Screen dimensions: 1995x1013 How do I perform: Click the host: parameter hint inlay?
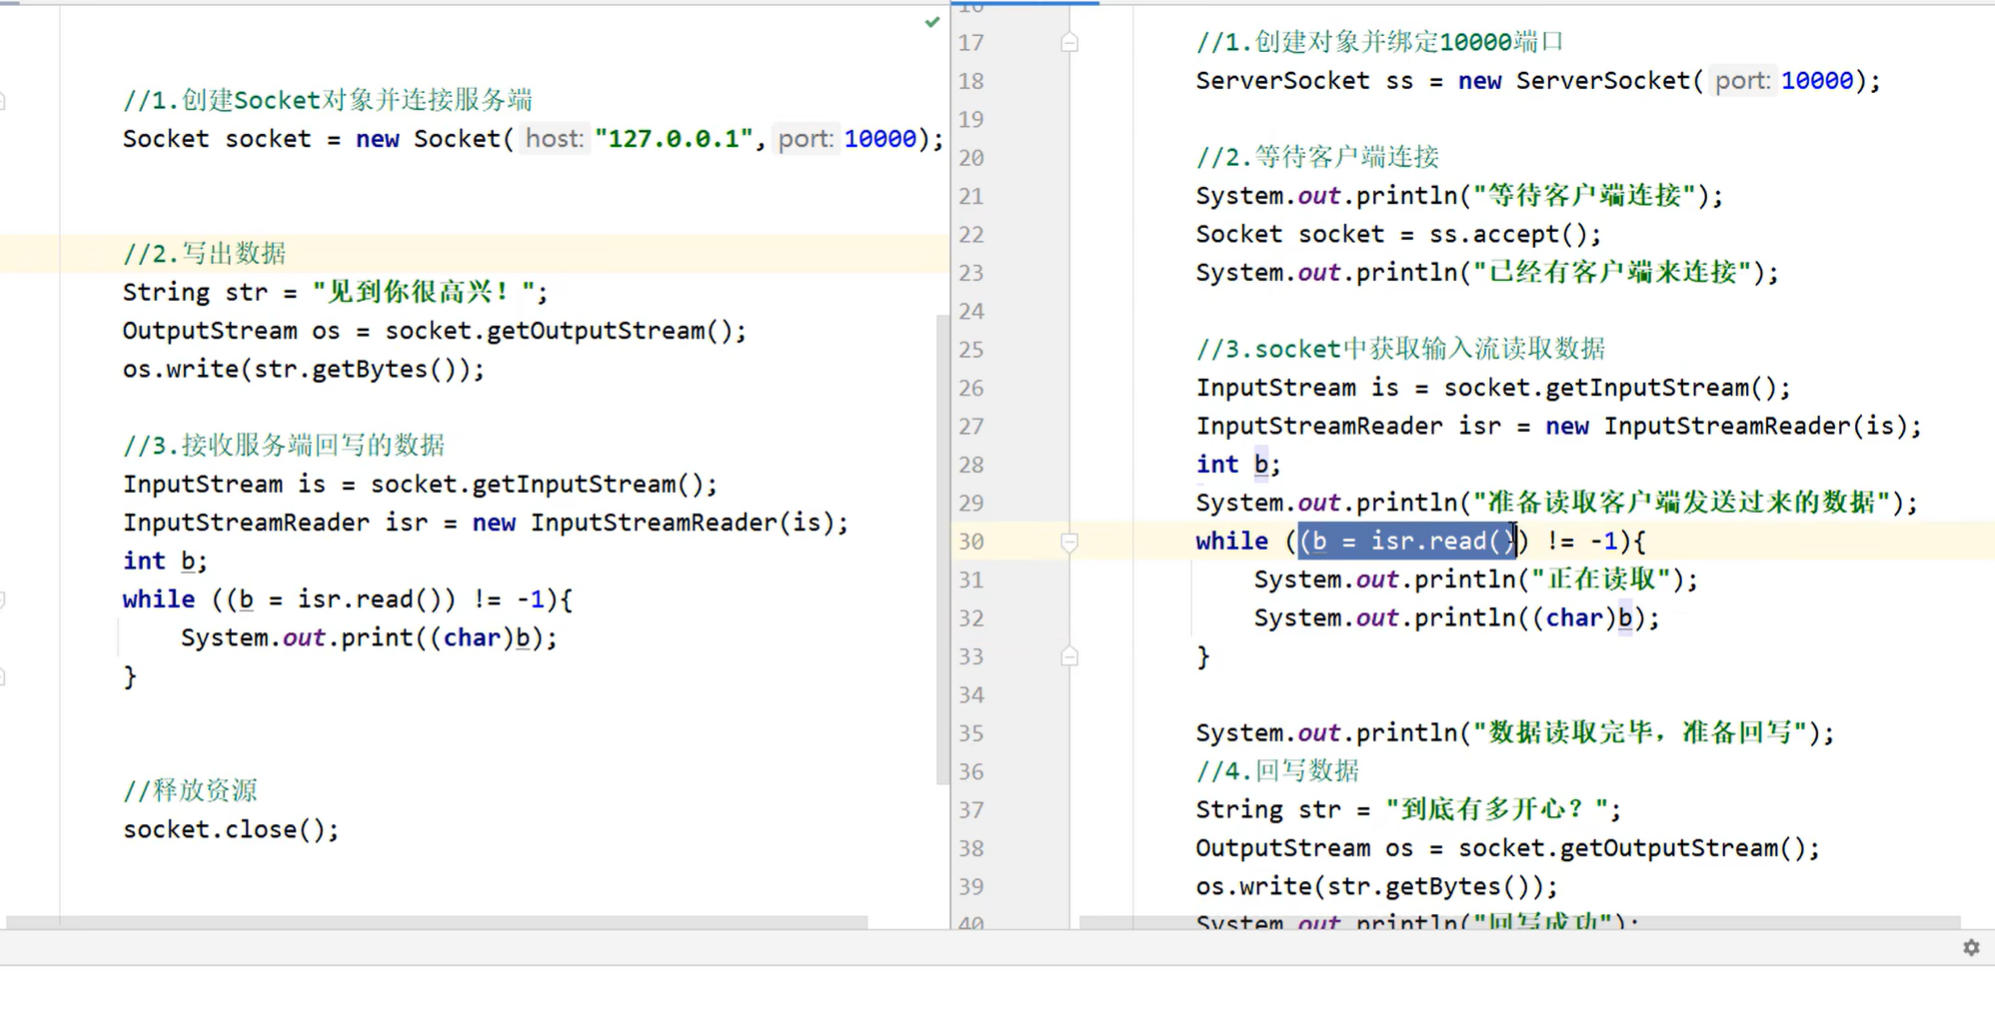[553, 138]
